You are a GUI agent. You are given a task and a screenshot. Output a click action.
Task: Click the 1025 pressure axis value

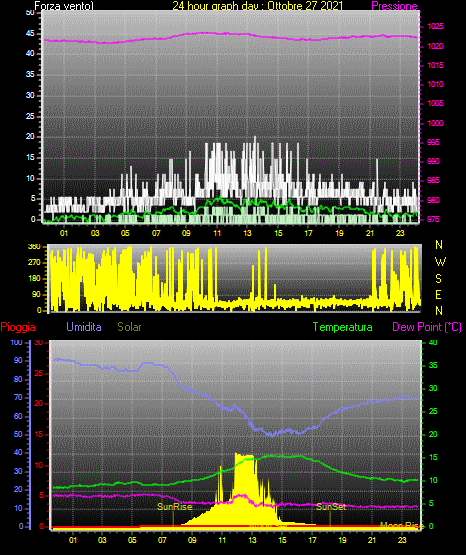pos(435,27)
